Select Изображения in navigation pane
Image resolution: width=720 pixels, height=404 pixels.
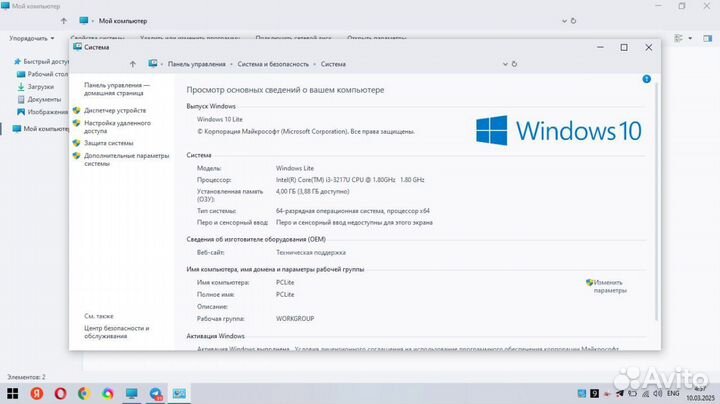pyautogui.click(x=43, y=112)
